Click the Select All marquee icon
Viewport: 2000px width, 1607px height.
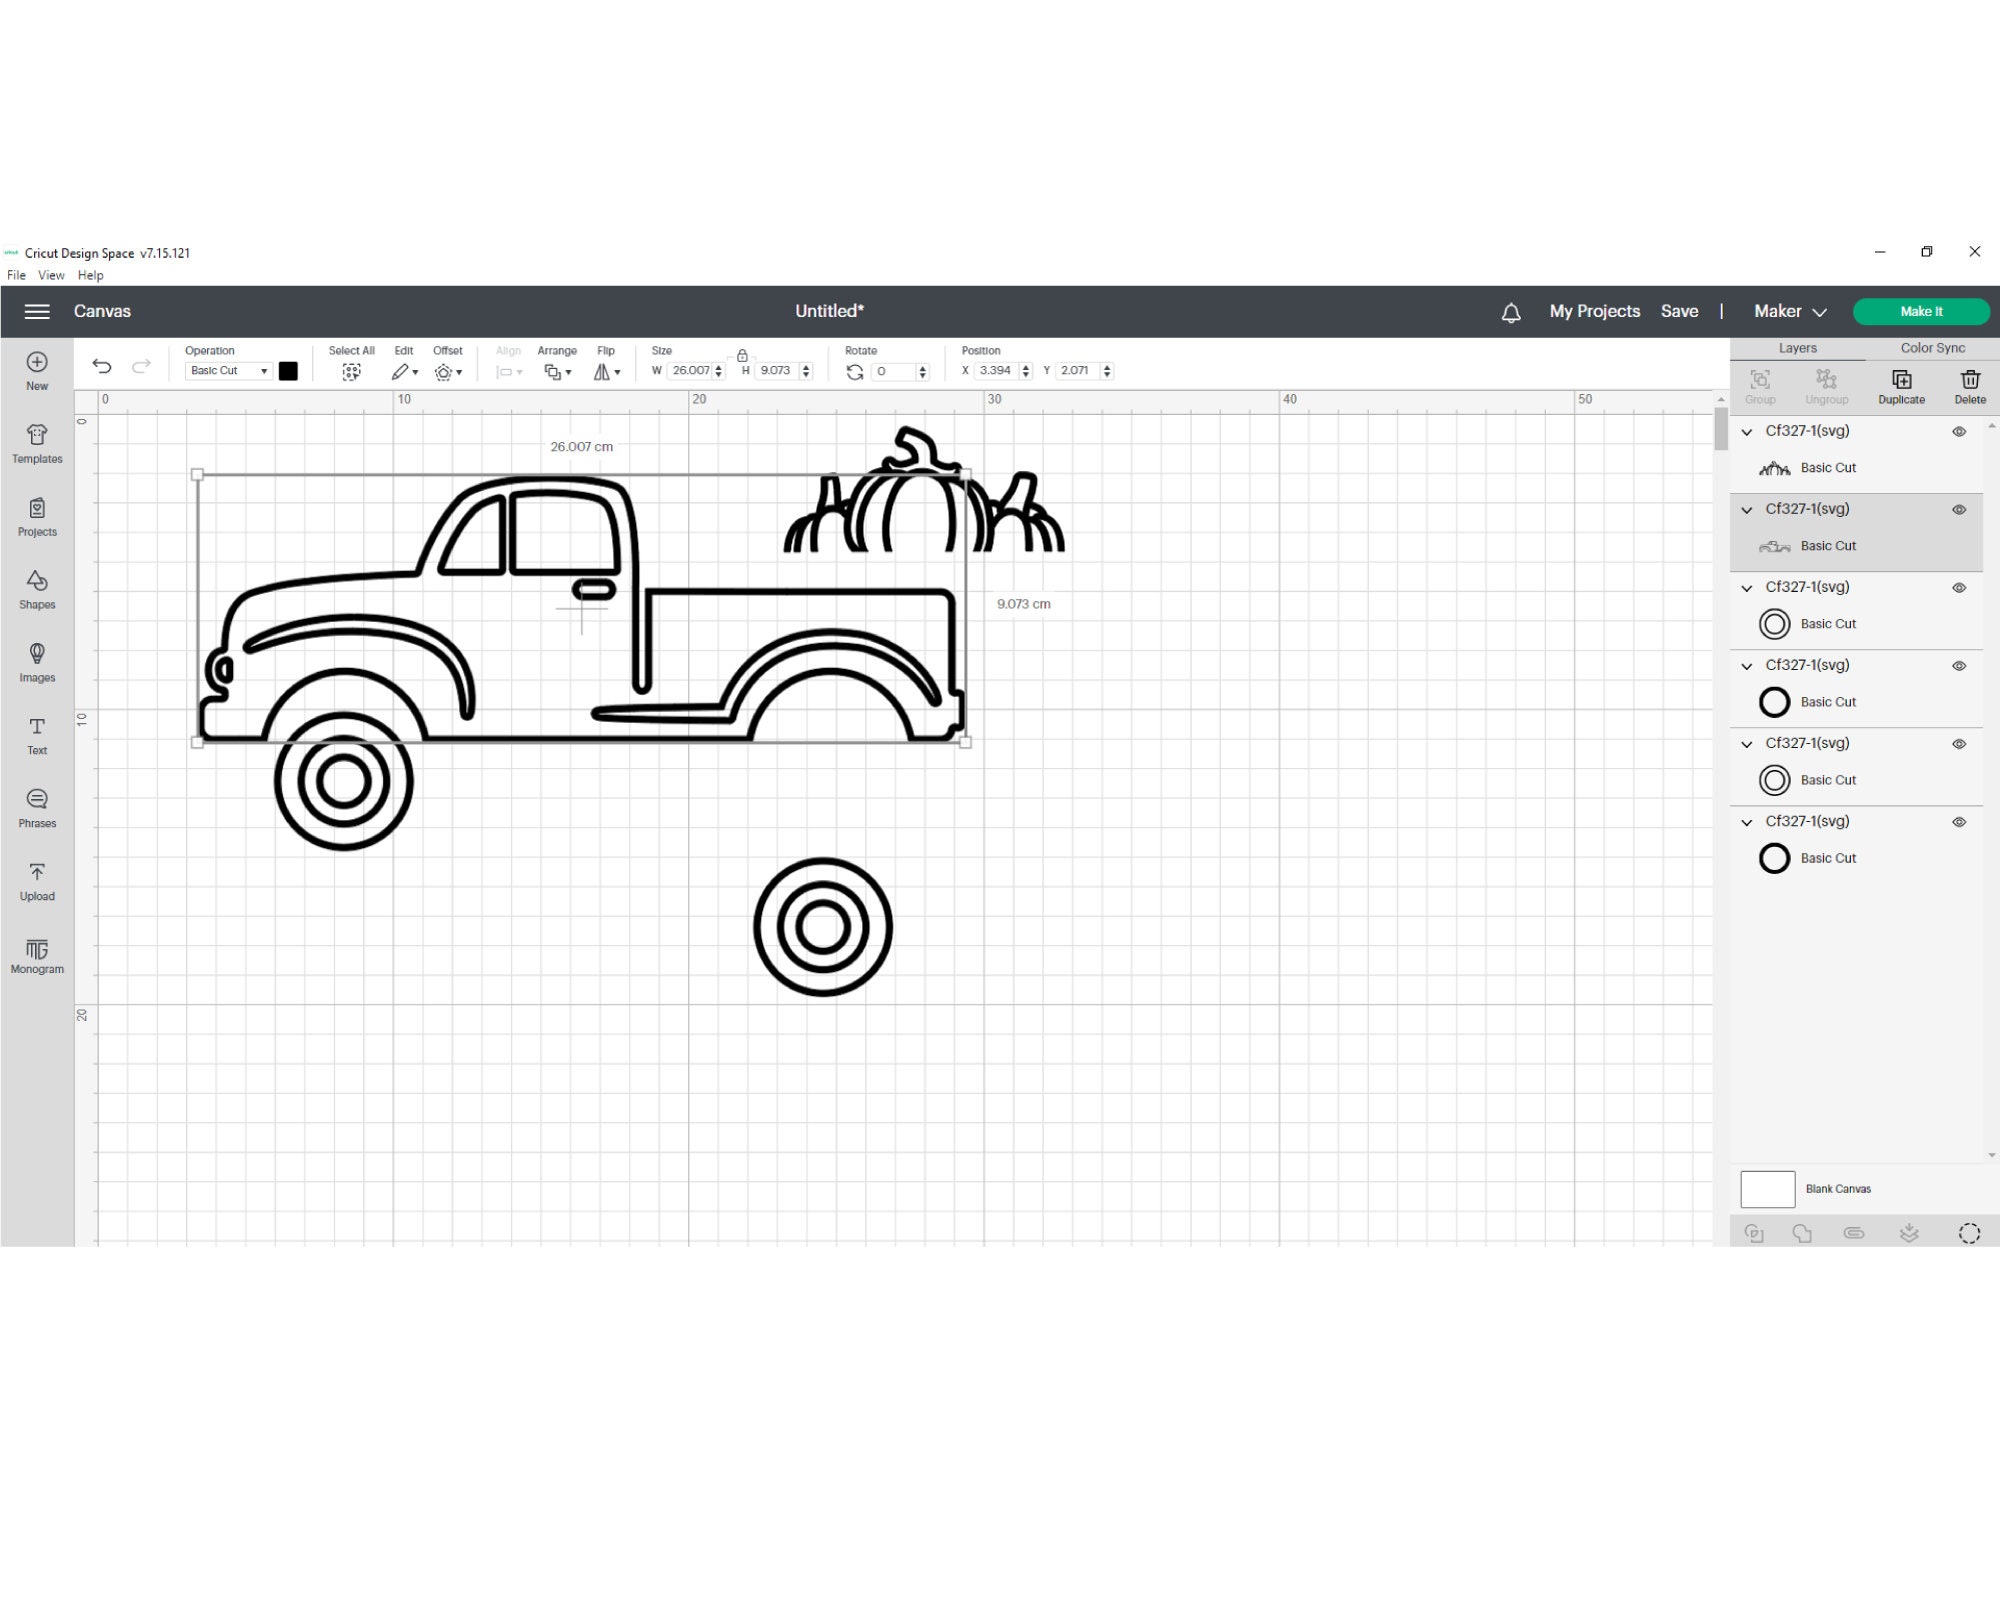(351, 370)
